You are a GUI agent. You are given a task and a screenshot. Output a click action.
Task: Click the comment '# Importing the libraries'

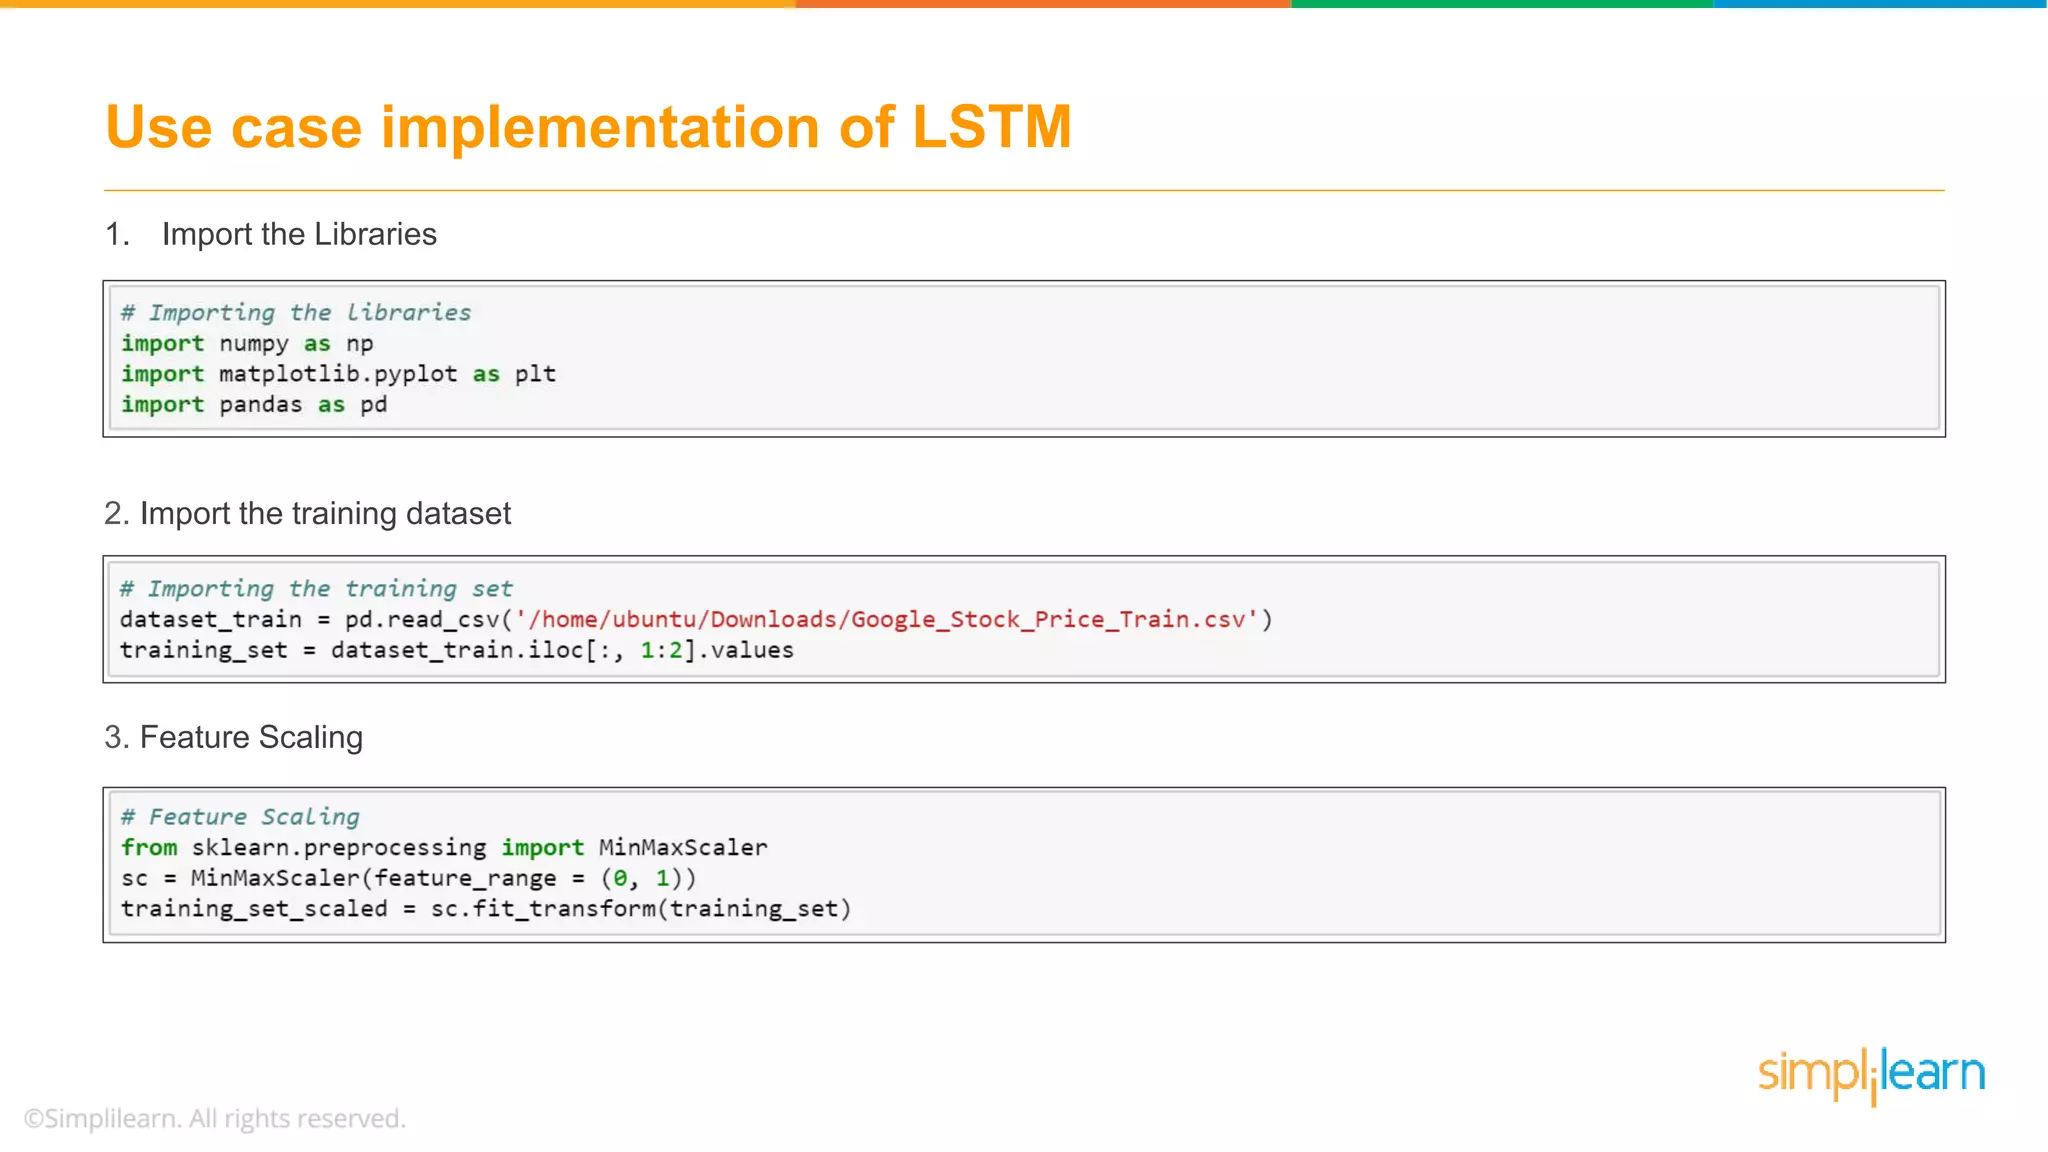pos(296,313)
